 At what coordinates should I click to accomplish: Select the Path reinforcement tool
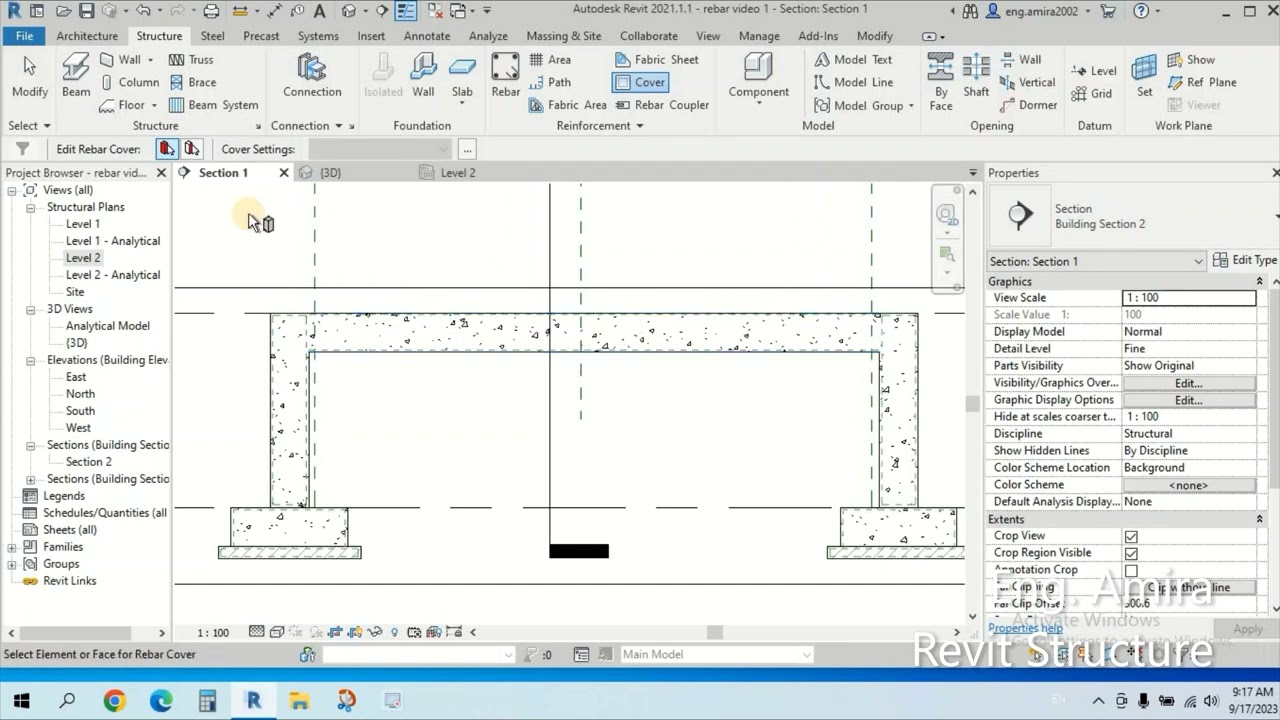(550, 82)
